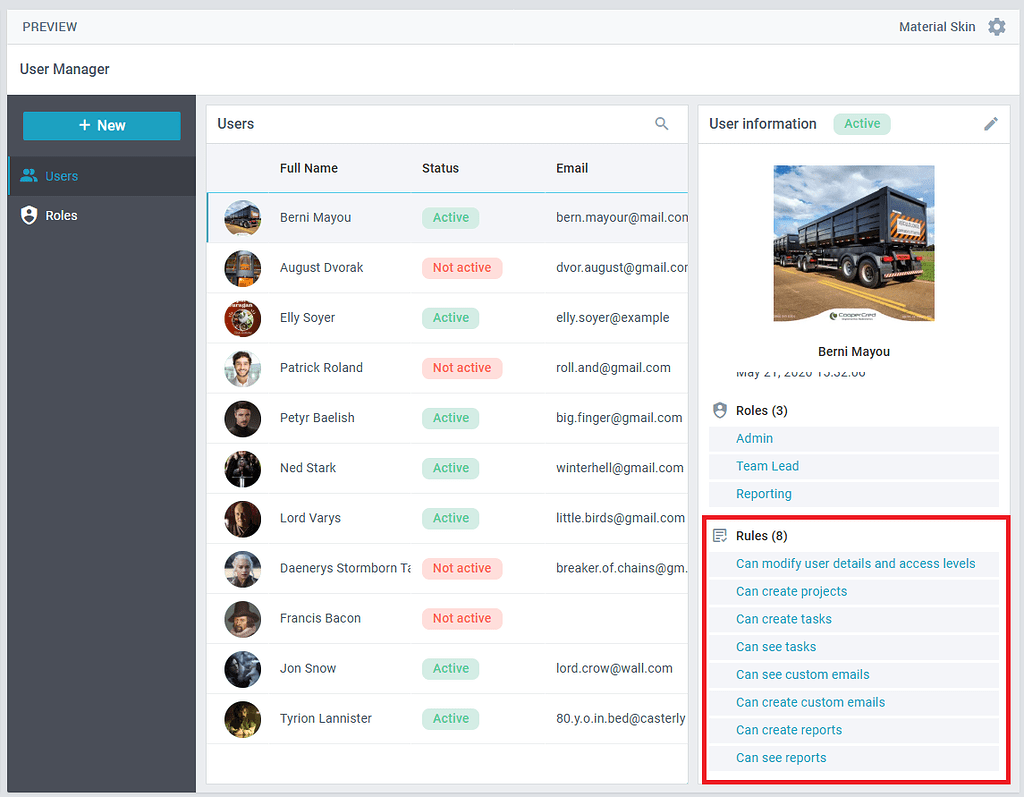Select the Petyr Baelish name cell
Image resolution: width=1024 pixels, height=797 pixels.
[x=317, y=418]
